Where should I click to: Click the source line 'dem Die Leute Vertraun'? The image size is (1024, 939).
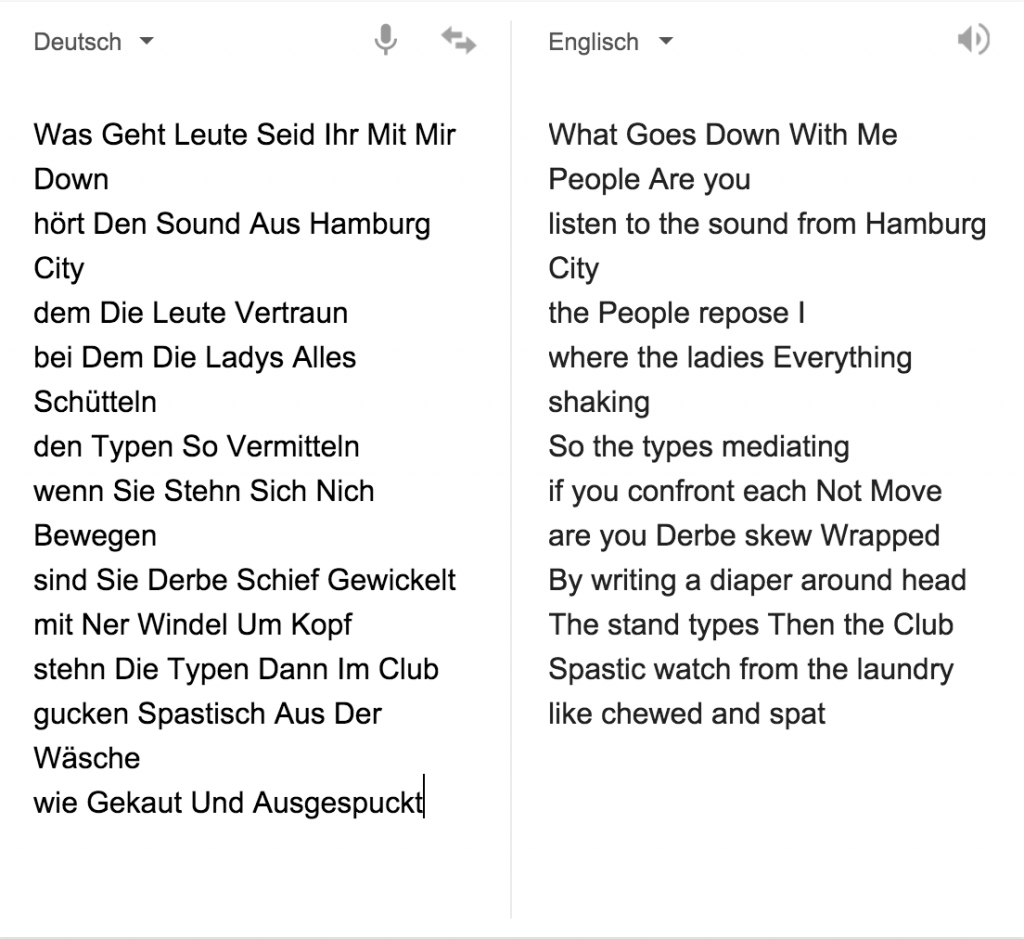coord(191,313)
